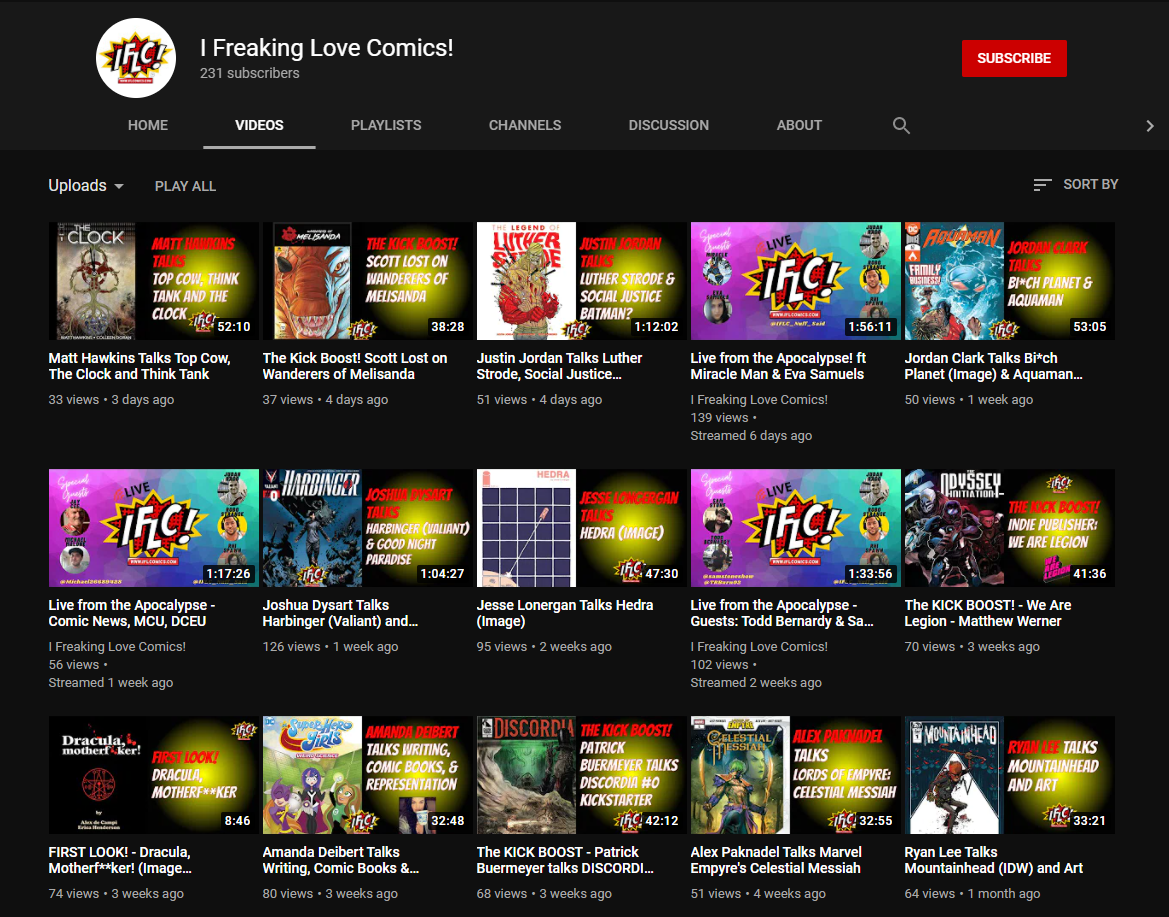
Task: Open the 1:56:11 live stream thumbnail
Action: 795,281
